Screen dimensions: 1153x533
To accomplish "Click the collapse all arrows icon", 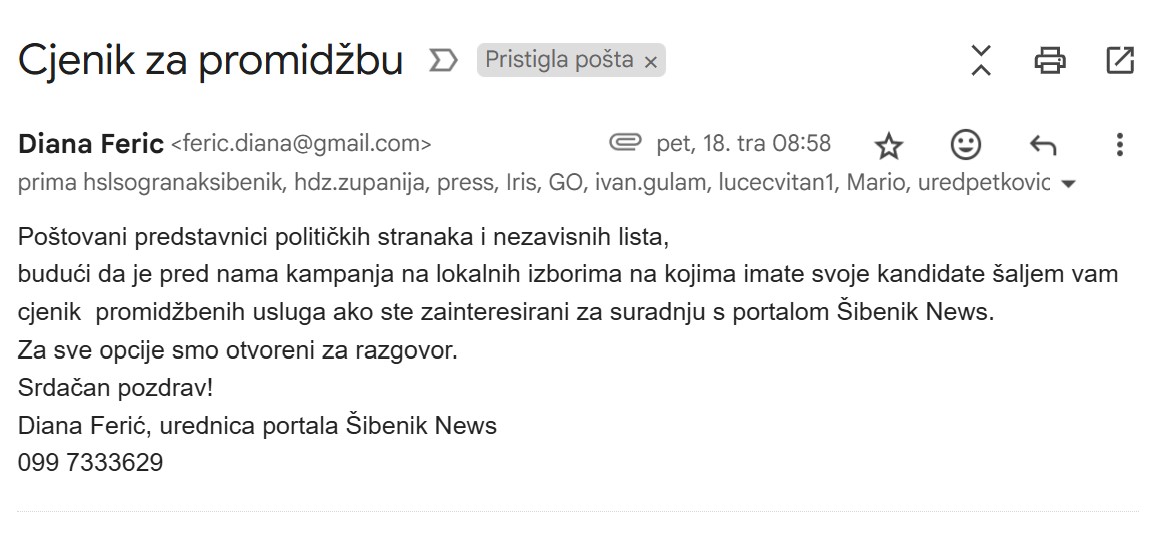I will pos(981,61).
